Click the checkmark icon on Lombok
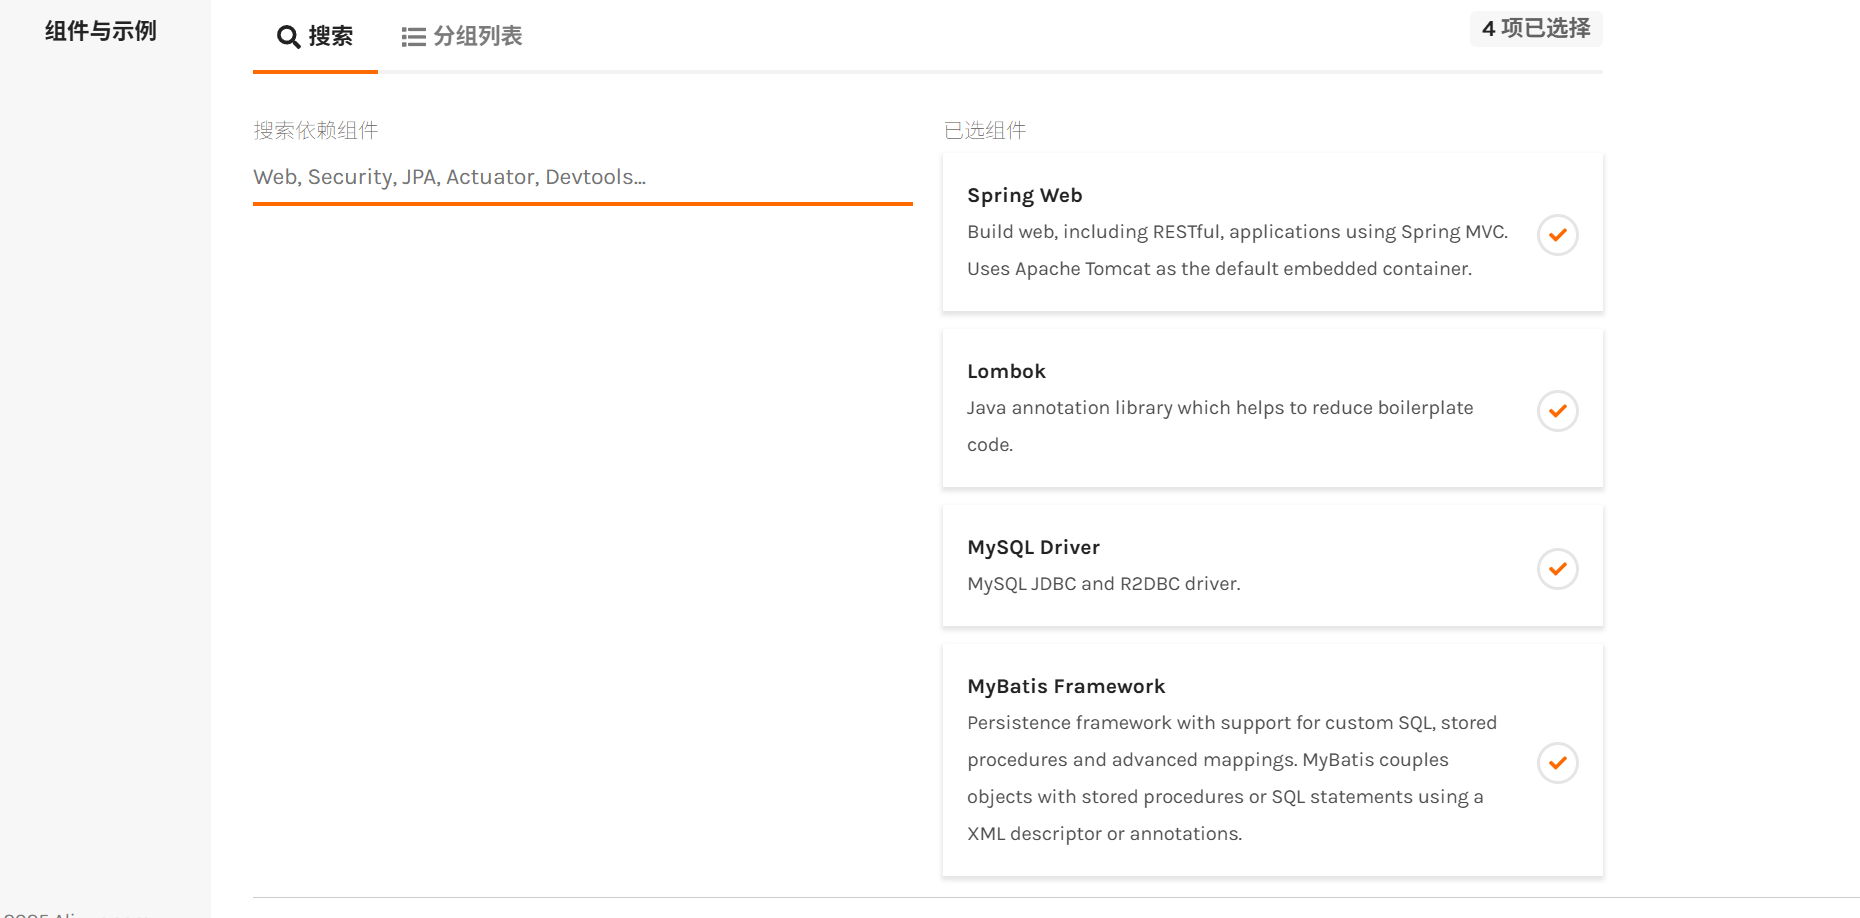 click(1557, 410)
